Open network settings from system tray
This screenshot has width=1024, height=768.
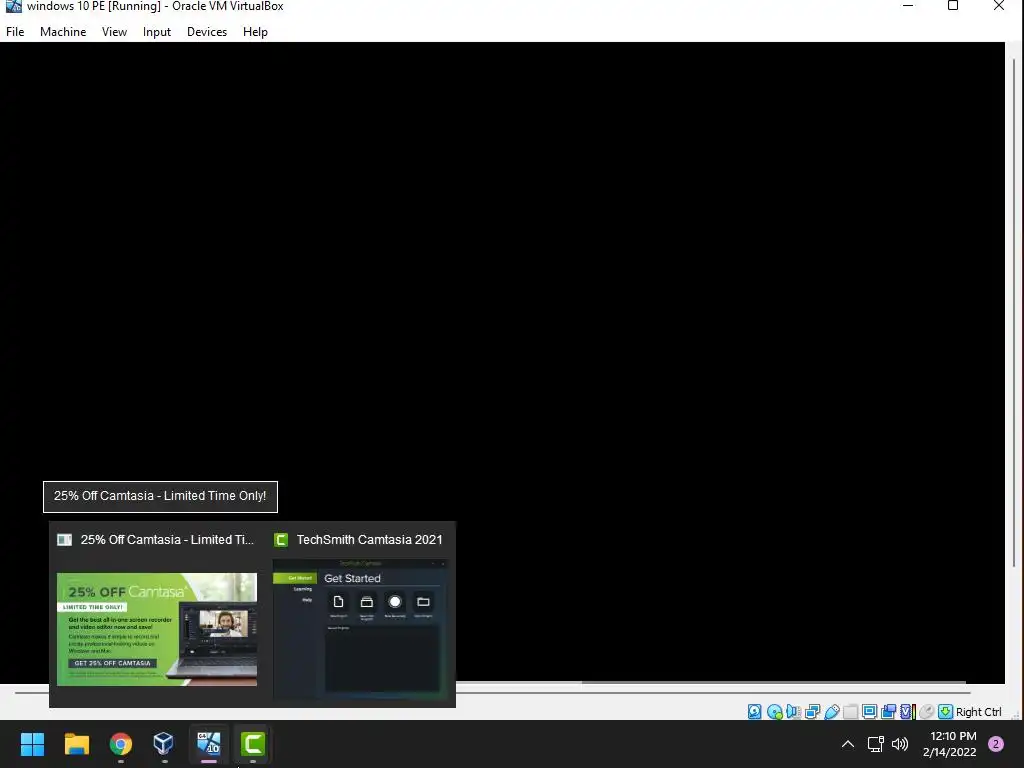pos(875,744)
